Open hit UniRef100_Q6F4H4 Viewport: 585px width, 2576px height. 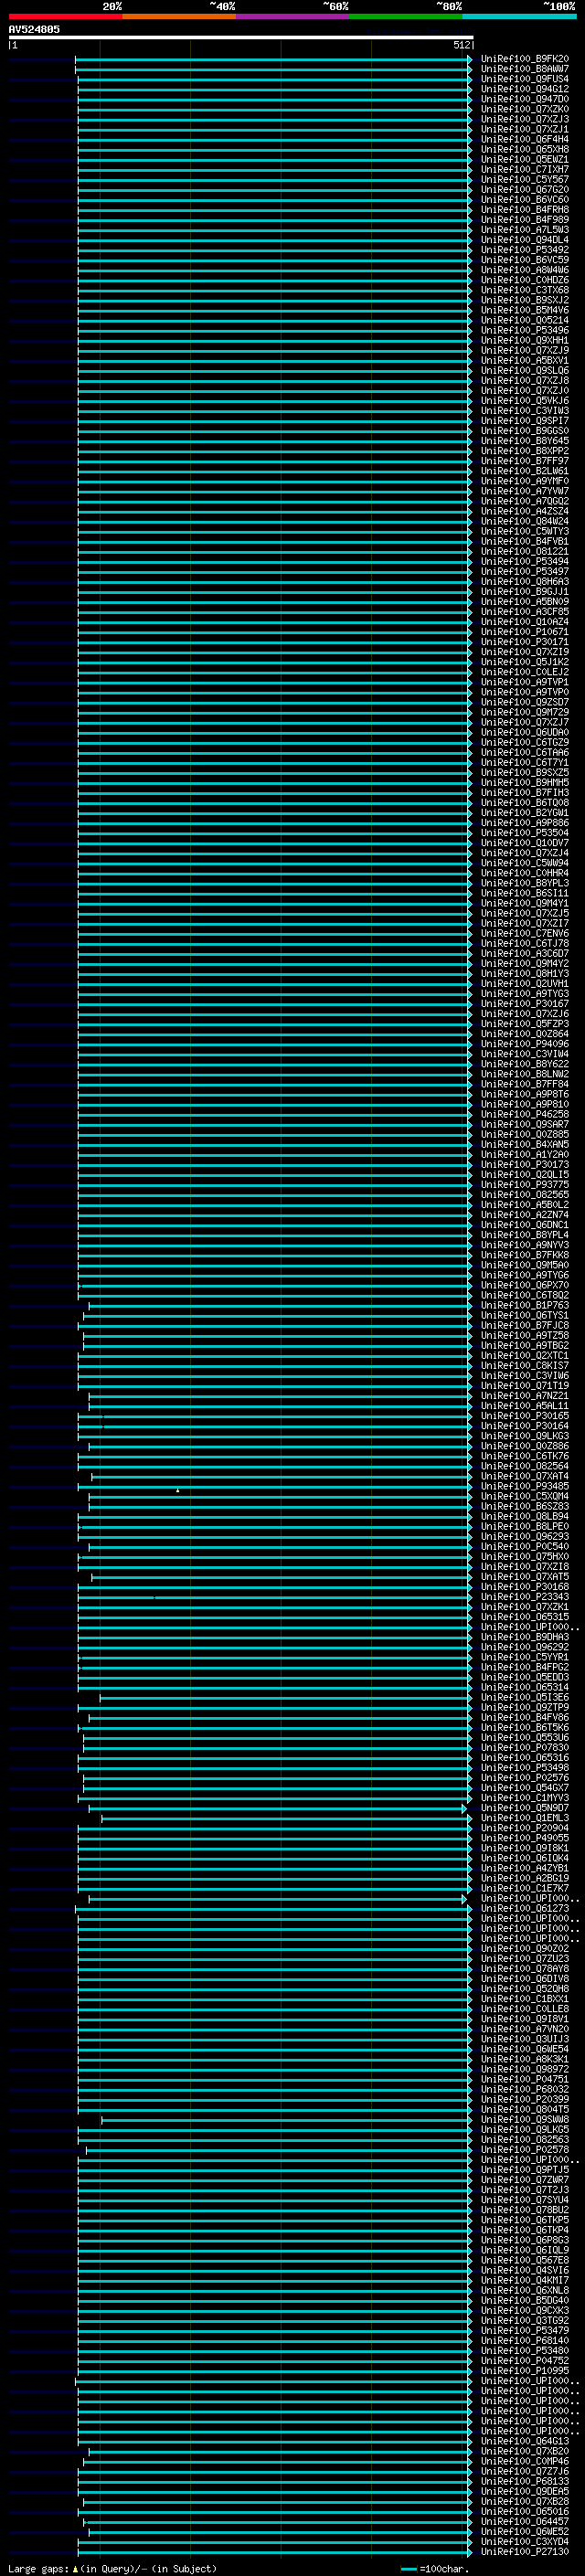524,139
